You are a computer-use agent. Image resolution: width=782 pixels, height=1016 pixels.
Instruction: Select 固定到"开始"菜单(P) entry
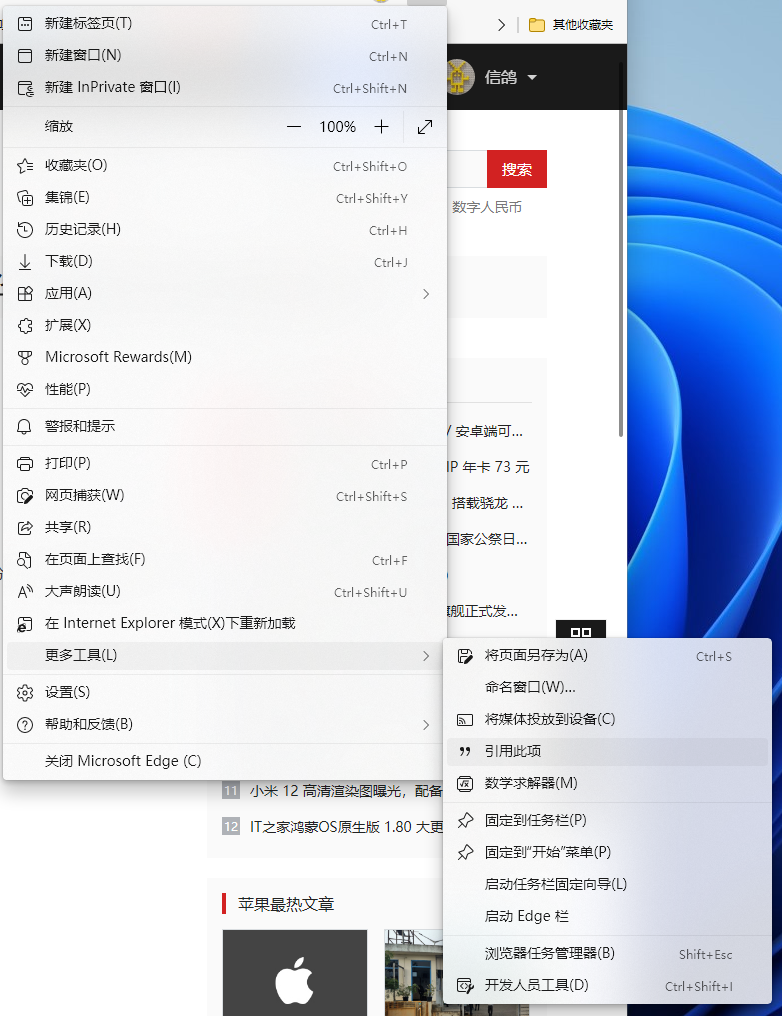[608, 853]
